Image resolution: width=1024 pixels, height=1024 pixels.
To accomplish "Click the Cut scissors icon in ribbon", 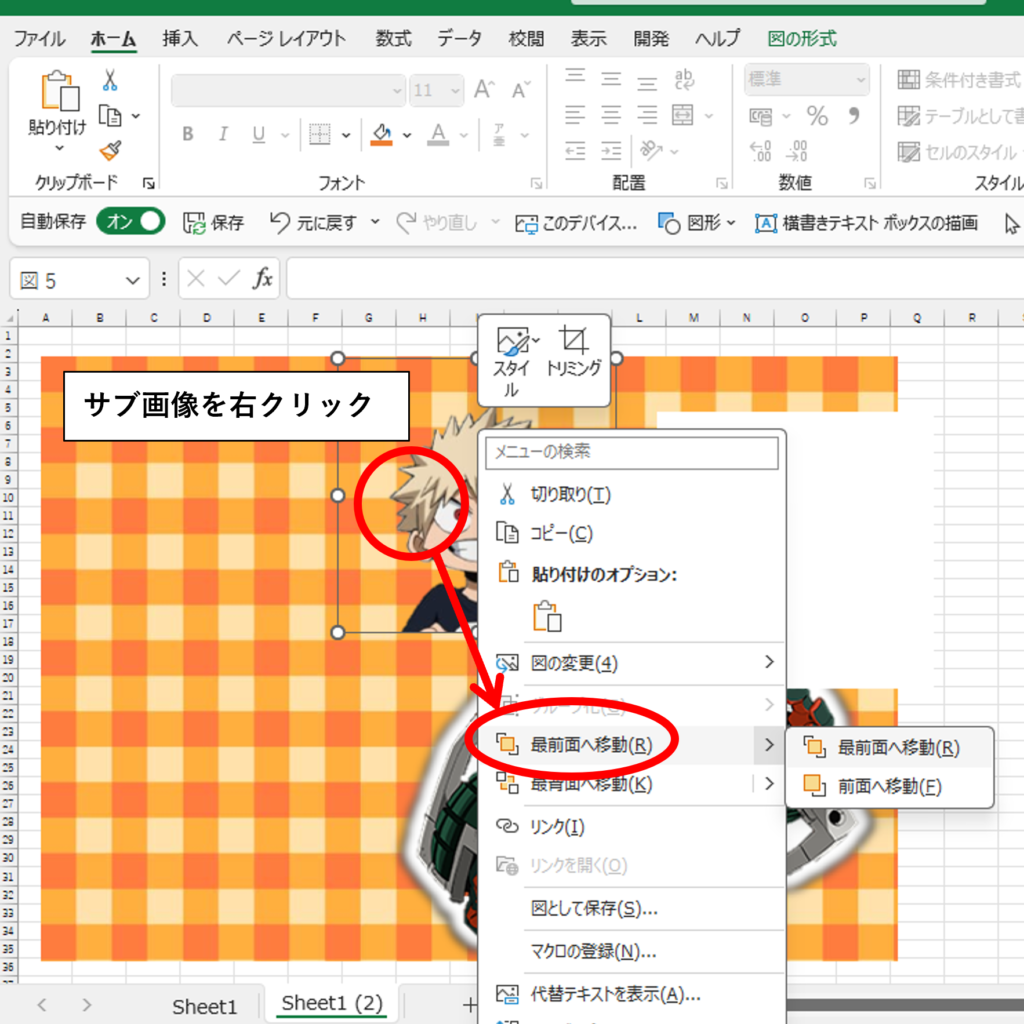I will click(110, 80).
